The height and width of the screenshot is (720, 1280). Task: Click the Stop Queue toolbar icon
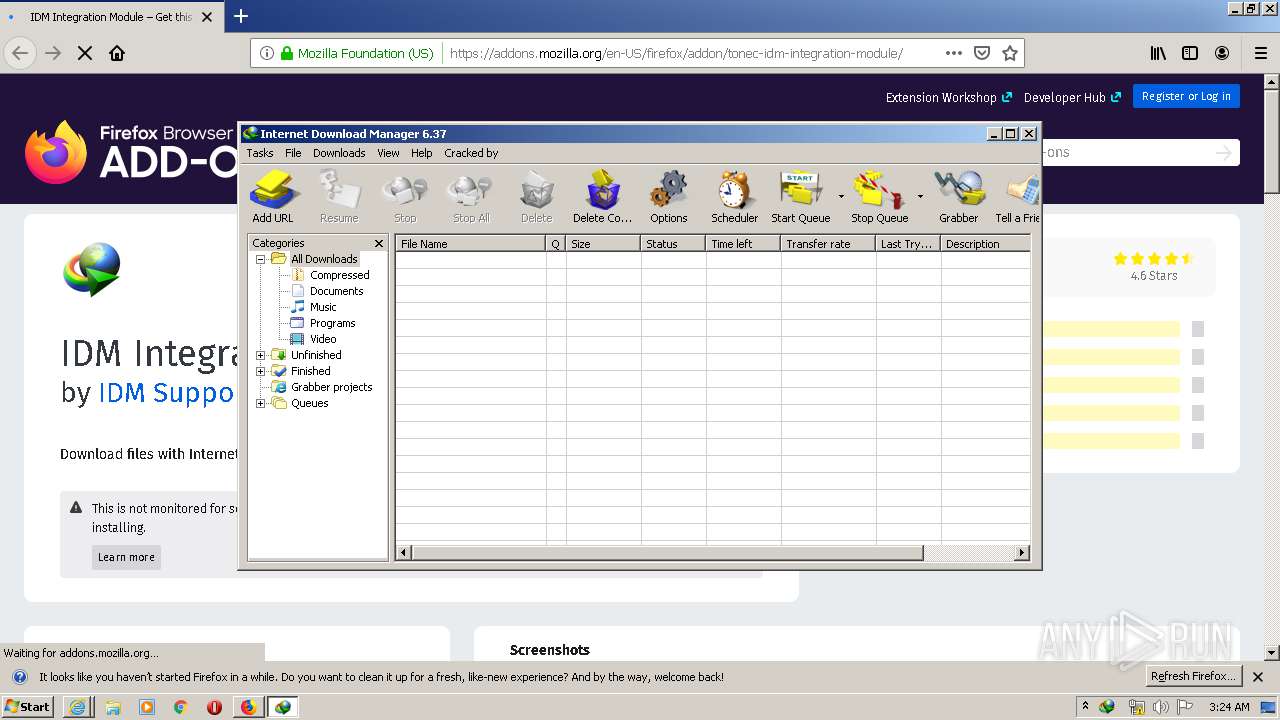coord(879,196)
